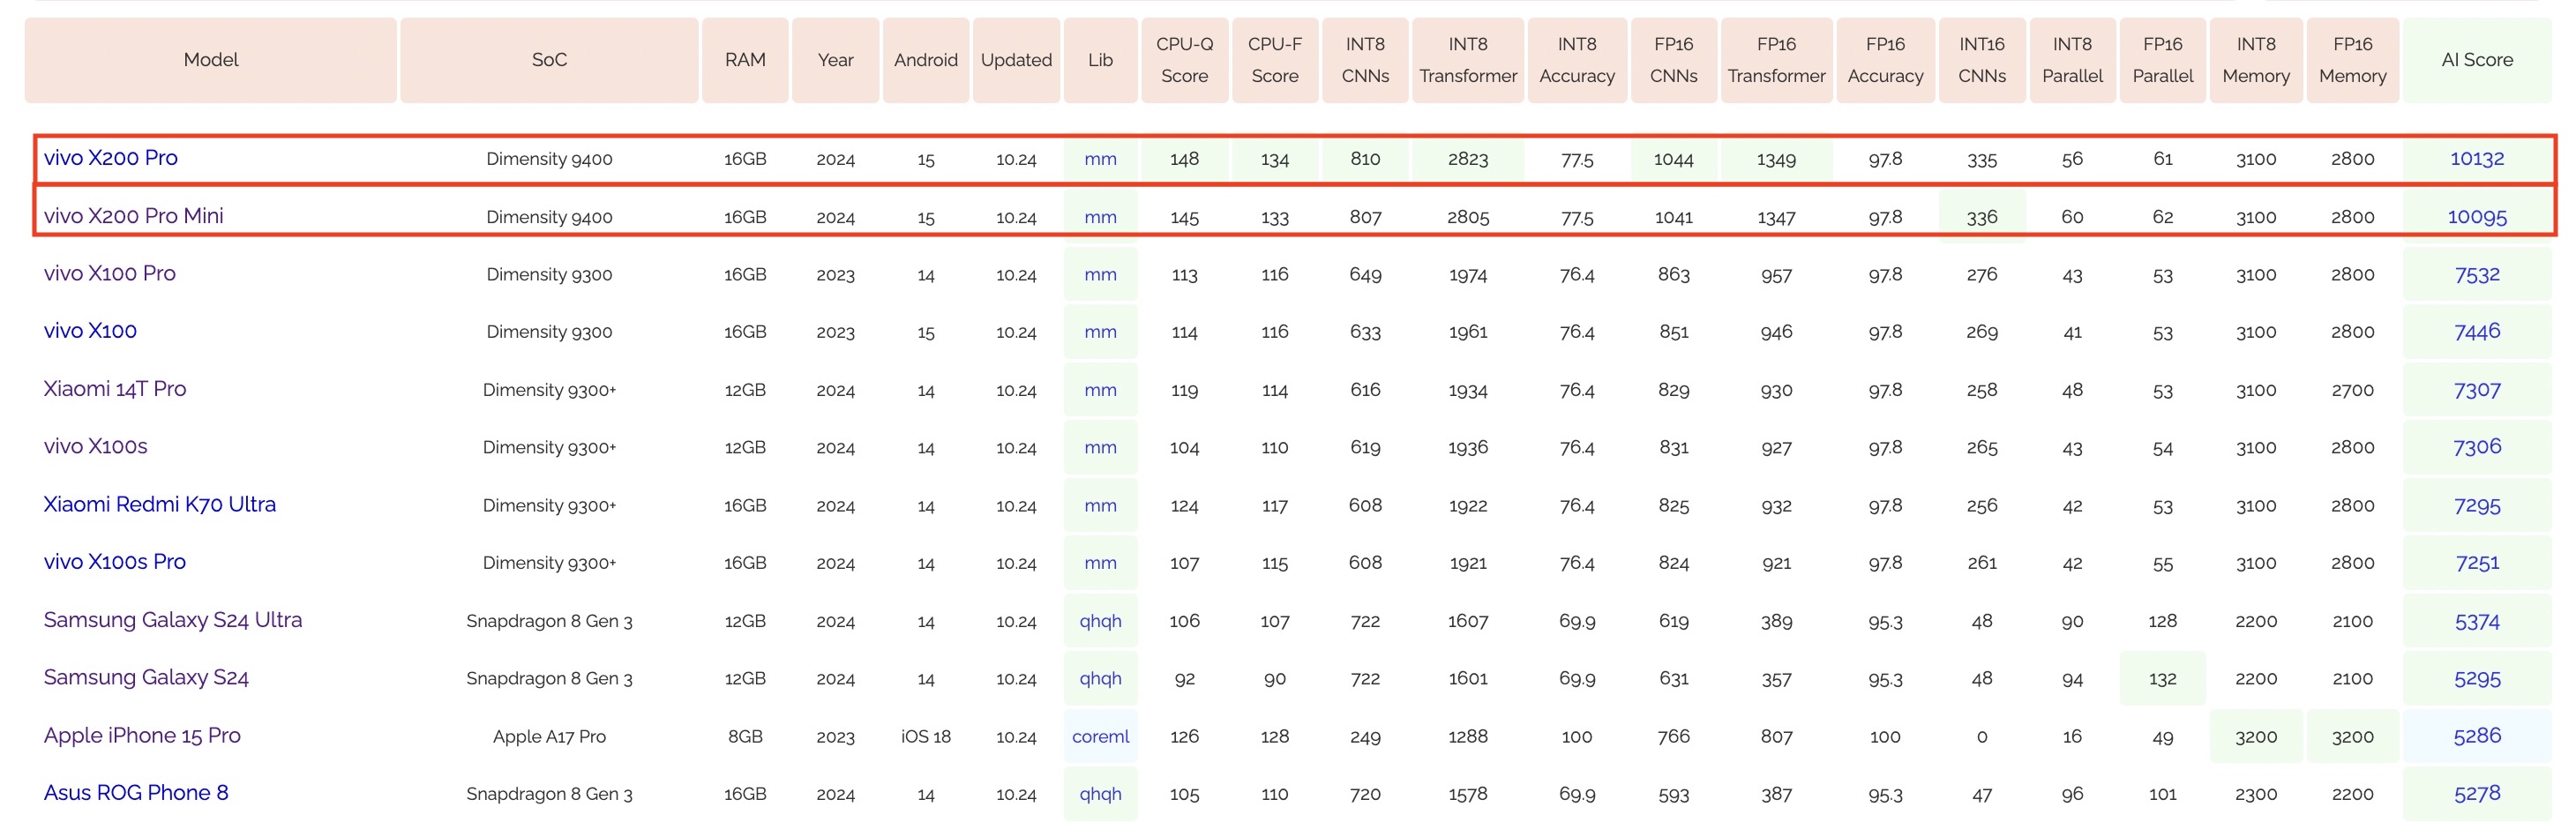Open the Apple iPhone 15 Pro link
Image resolution: width=2576 pixels, height=822 pixels.
[142, 735]
